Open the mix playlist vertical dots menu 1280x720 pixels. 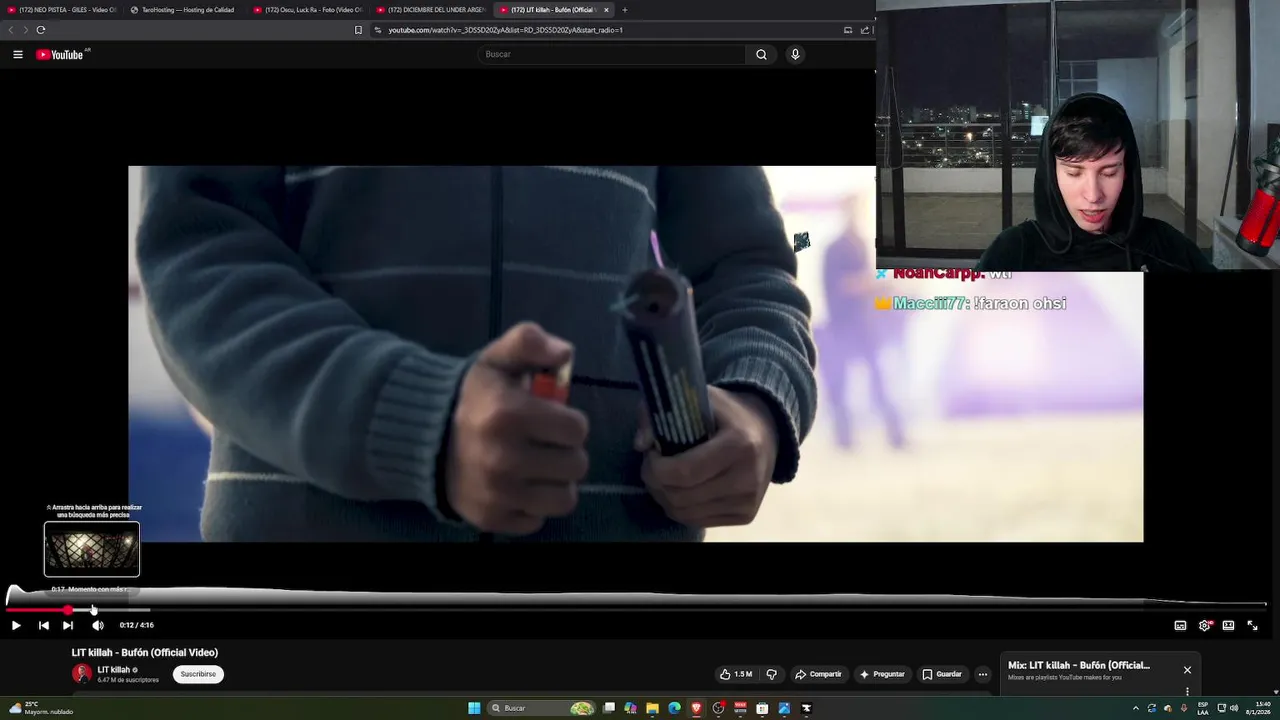click(x=1187, y=691)
